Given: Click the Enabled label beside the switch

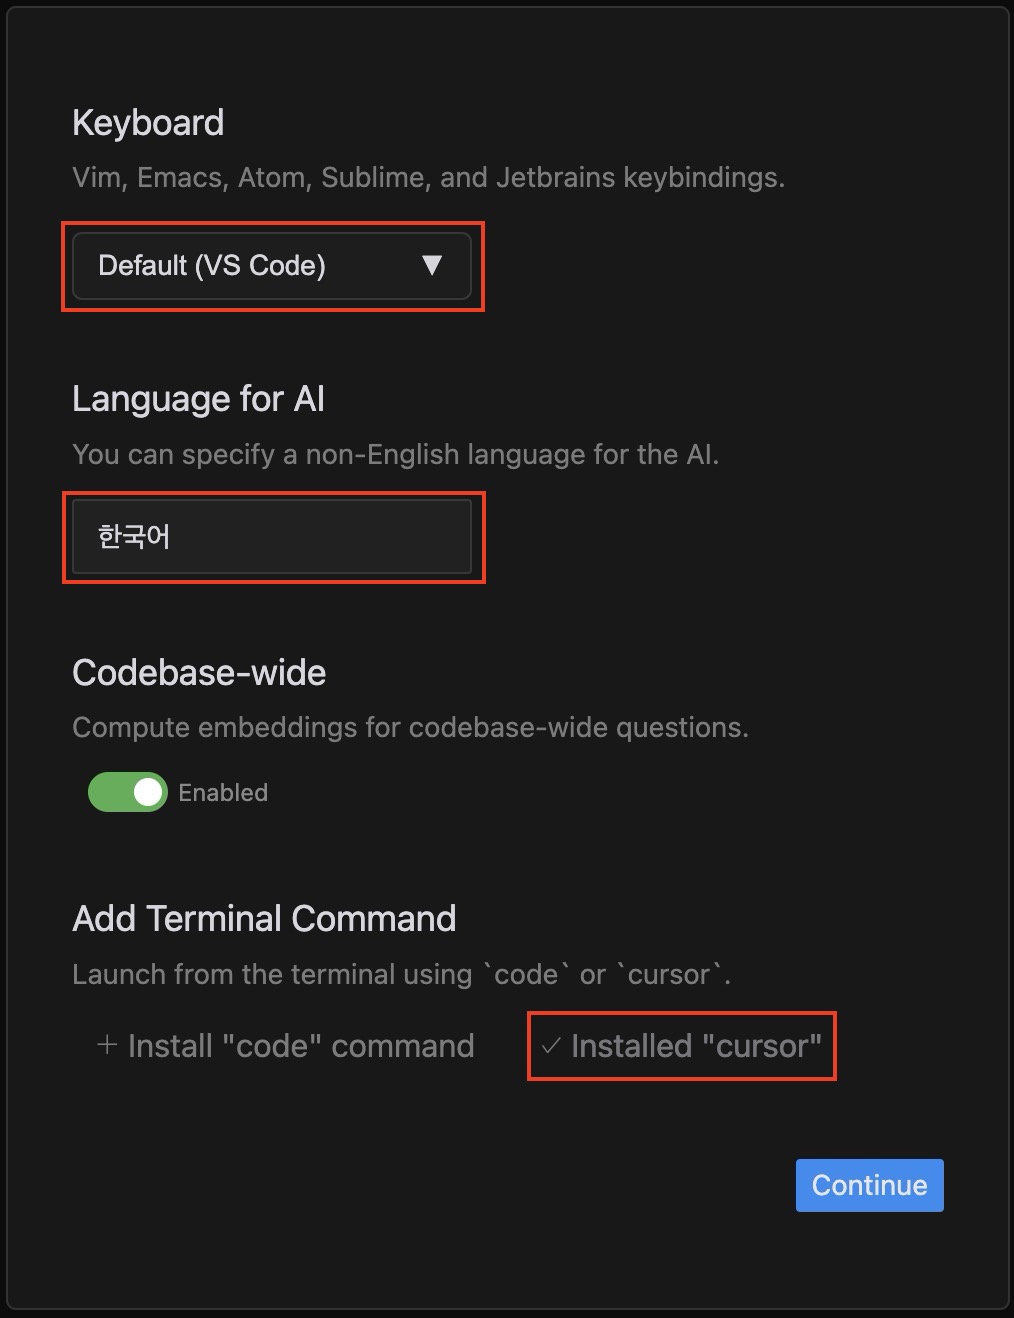Looking at the screenshot, I should [223, 793].
